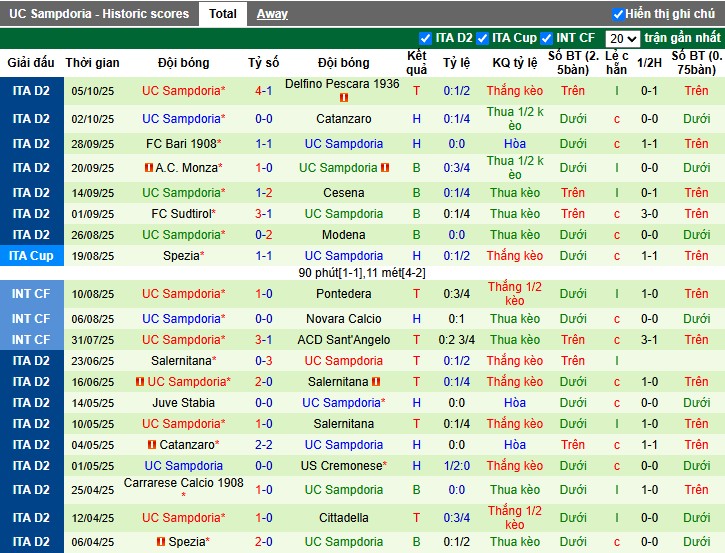The width and height of the screenshot is (725, 553).
Task: Click Carrarese Calcio 1908 team name
Action: (184, 483)
